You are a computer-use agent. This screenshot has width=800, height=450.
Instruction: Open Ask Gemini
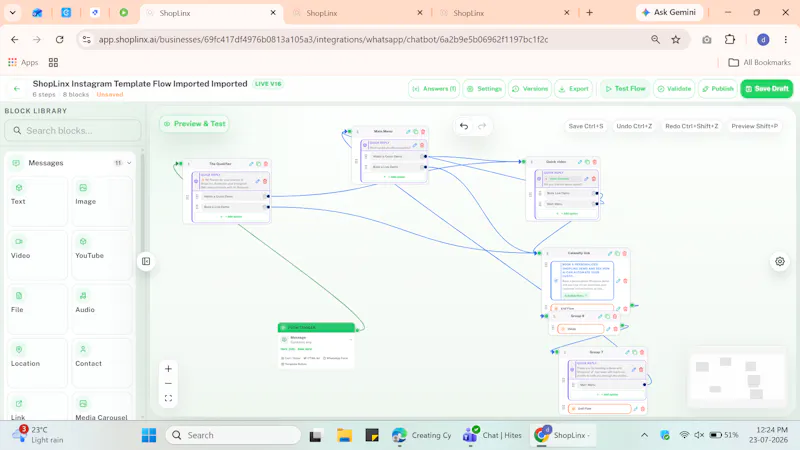[x=669, y=12]
